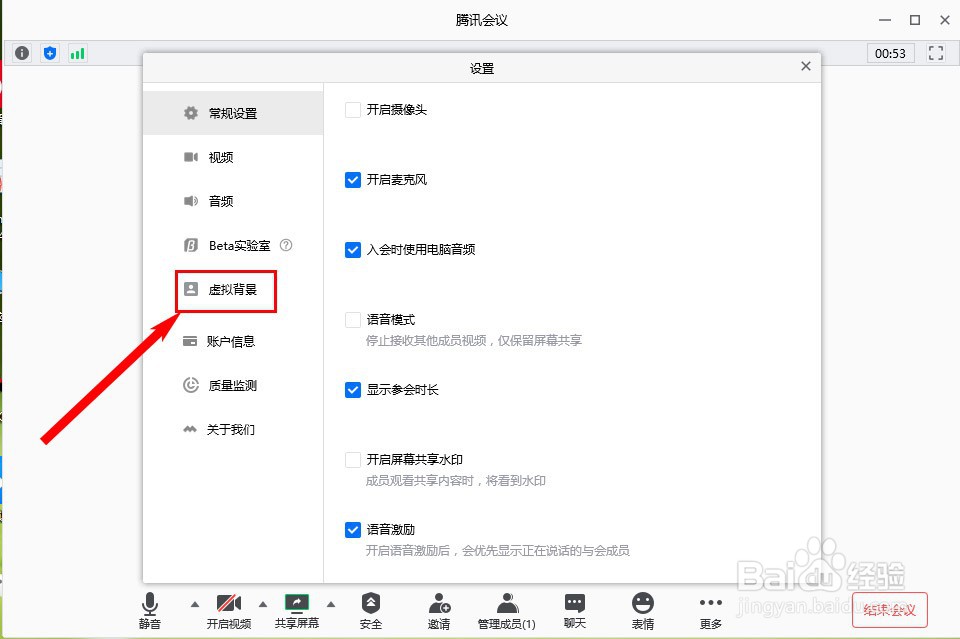Click speaker icon beside 音频
960x639 pixels.
click(x=191, y=201)
